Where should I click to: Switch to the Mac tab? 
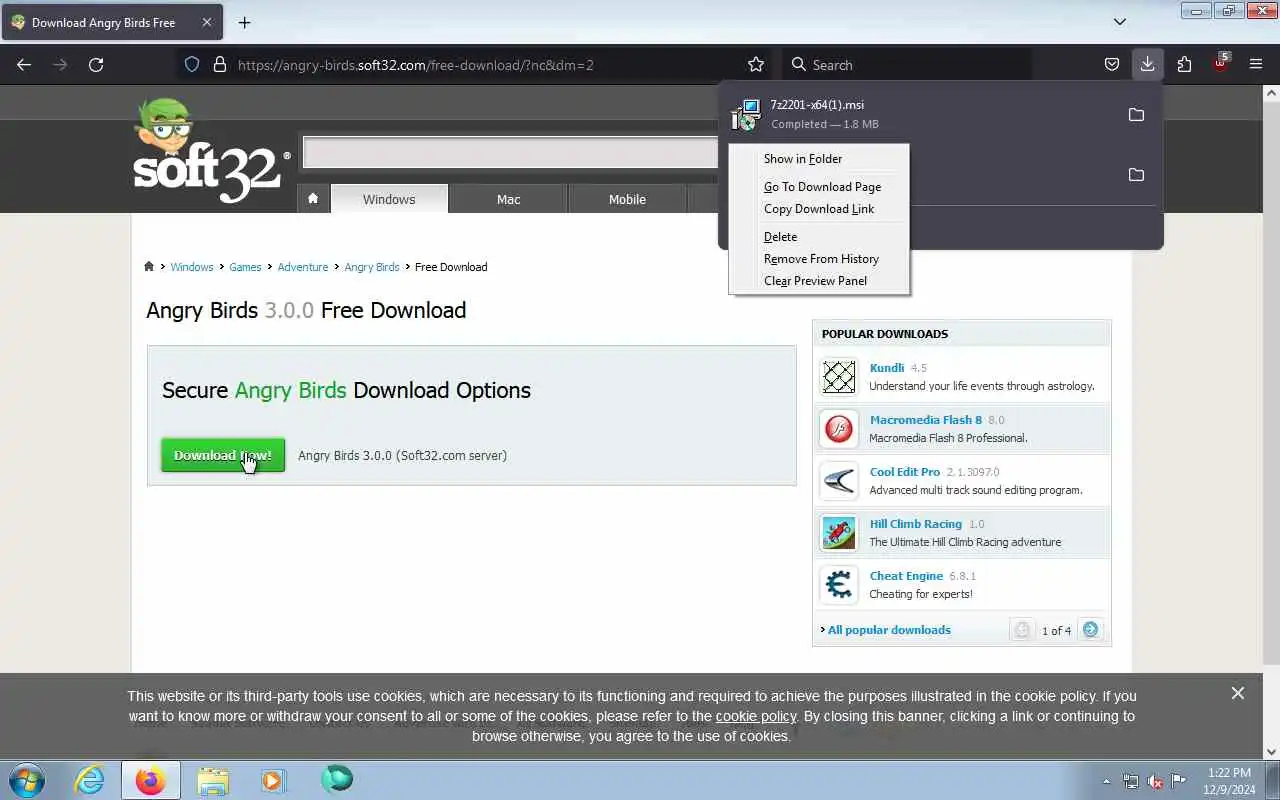click(508, 199)
